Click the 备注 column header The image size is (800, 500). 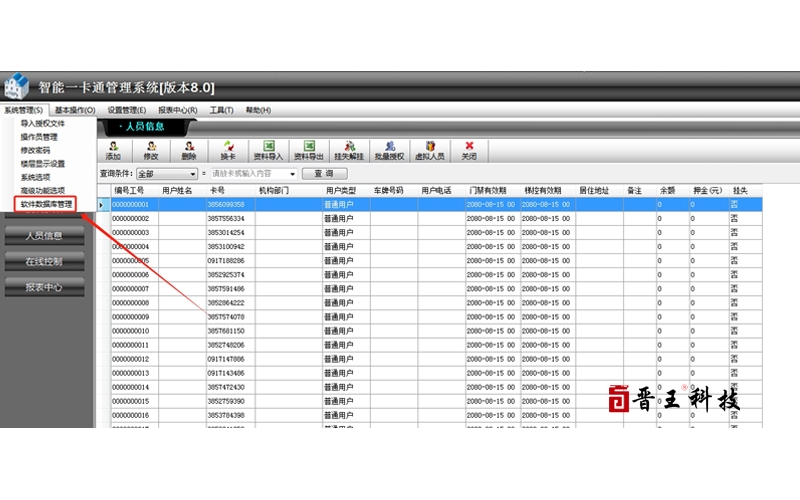pyautogui.click(x=639, y=190)
